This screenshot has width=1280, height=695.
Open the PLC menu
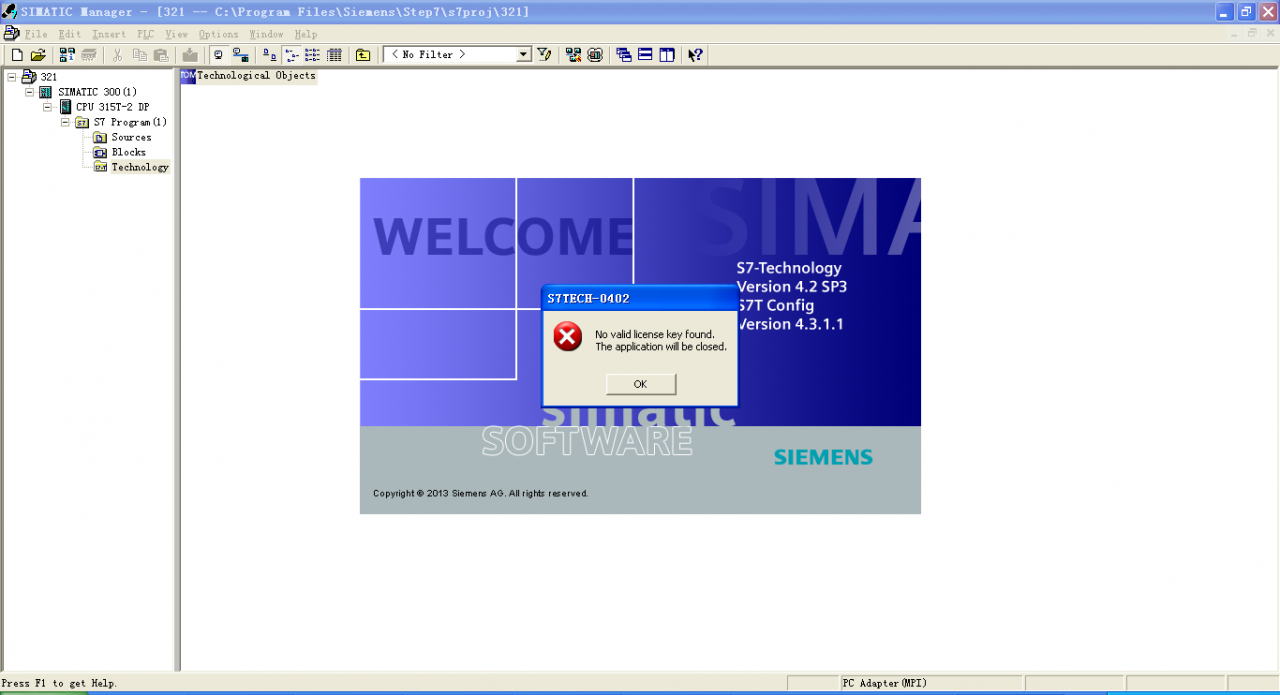[146, 34]
